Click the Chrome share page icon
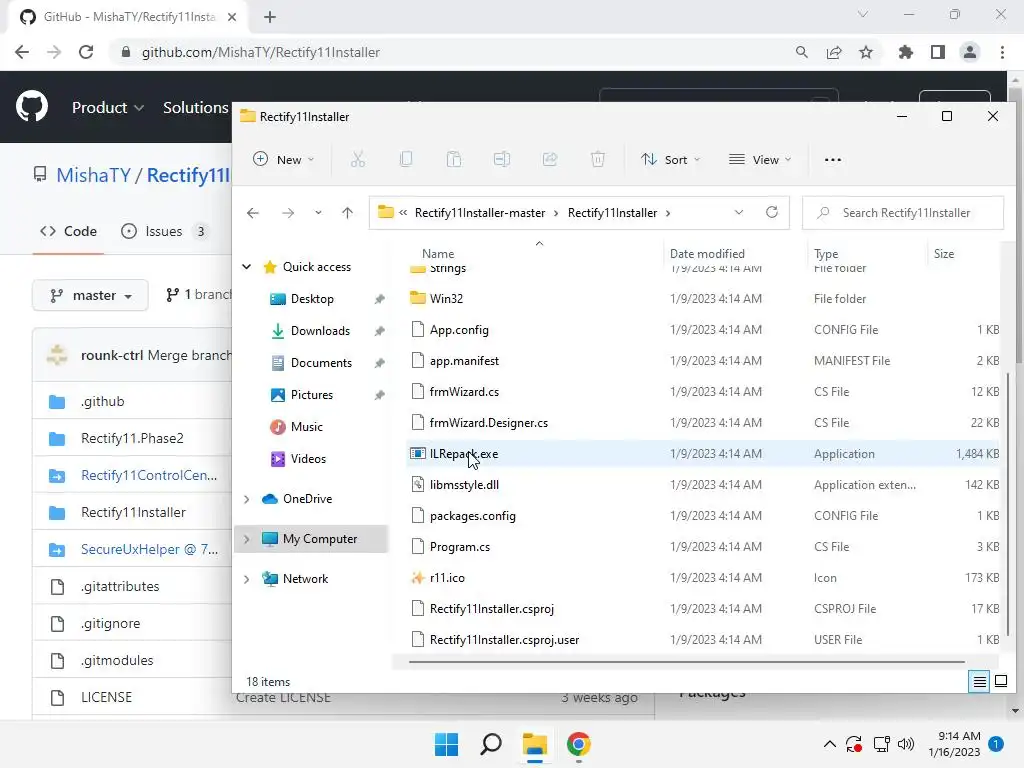1024x768 pixels. [834, 52]
